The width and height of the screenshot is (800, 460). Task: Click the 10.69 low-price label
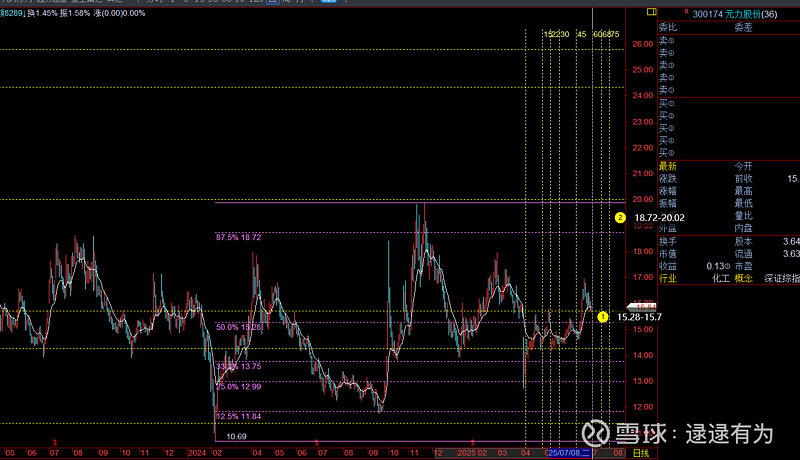(x=236, y=436)
